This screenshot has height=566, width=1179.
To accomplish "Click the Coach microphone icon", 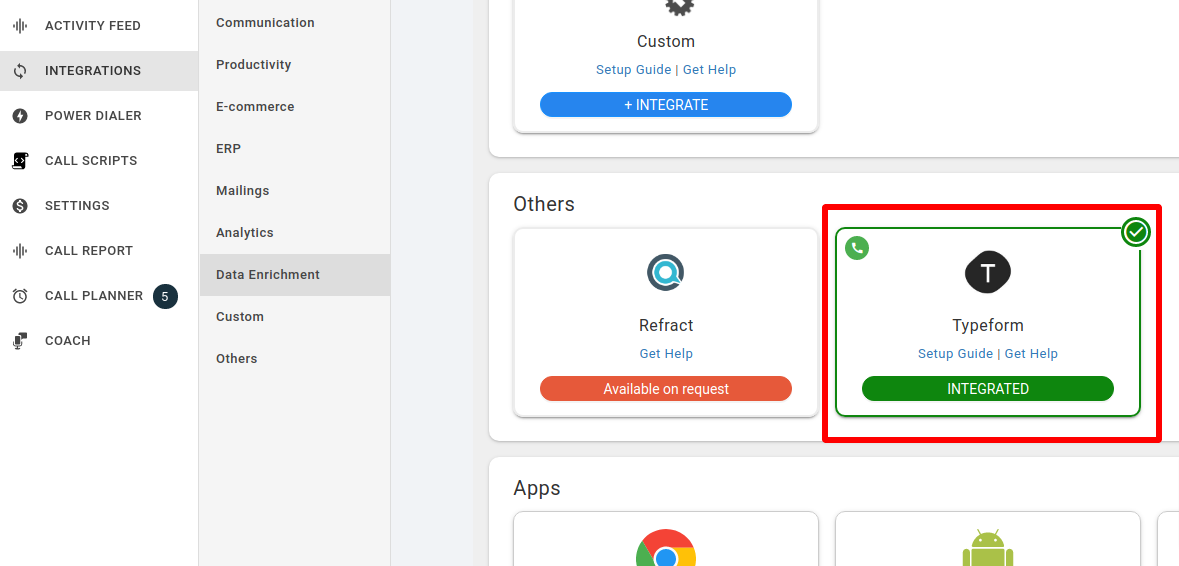I will coord(20,341).
